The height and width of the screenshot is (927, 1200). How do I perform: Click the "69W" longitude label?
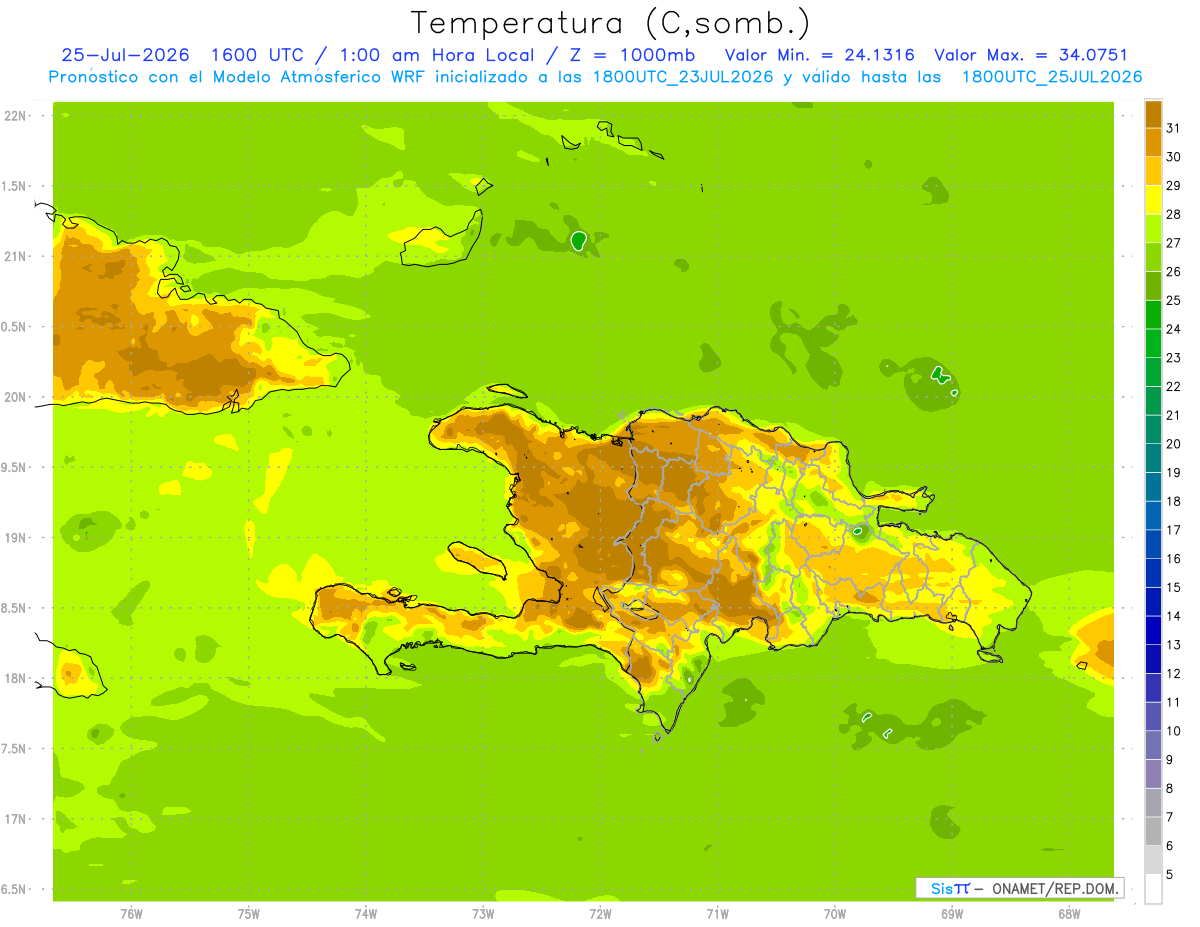[x=952, y=913]
